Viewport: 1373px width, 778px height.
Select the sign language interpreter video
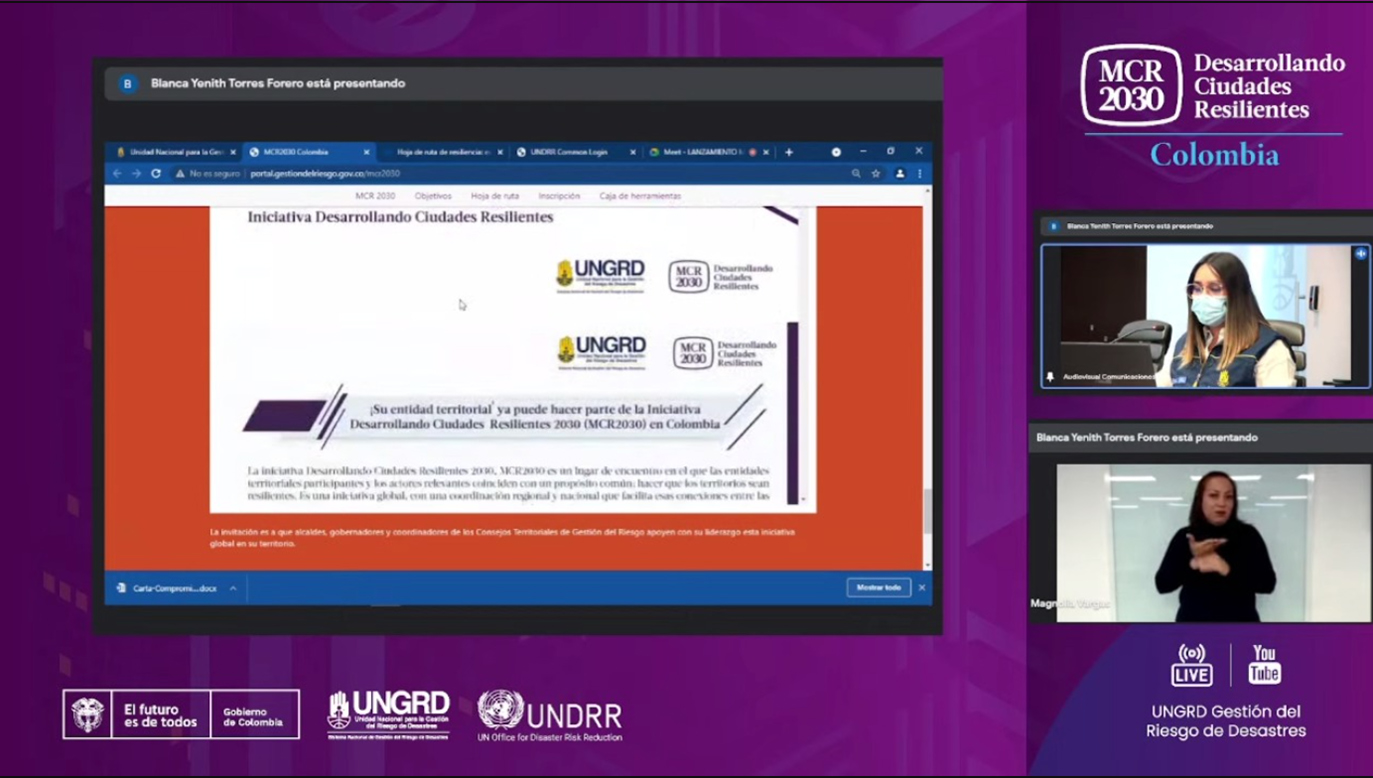click(x=1214, y=543)
